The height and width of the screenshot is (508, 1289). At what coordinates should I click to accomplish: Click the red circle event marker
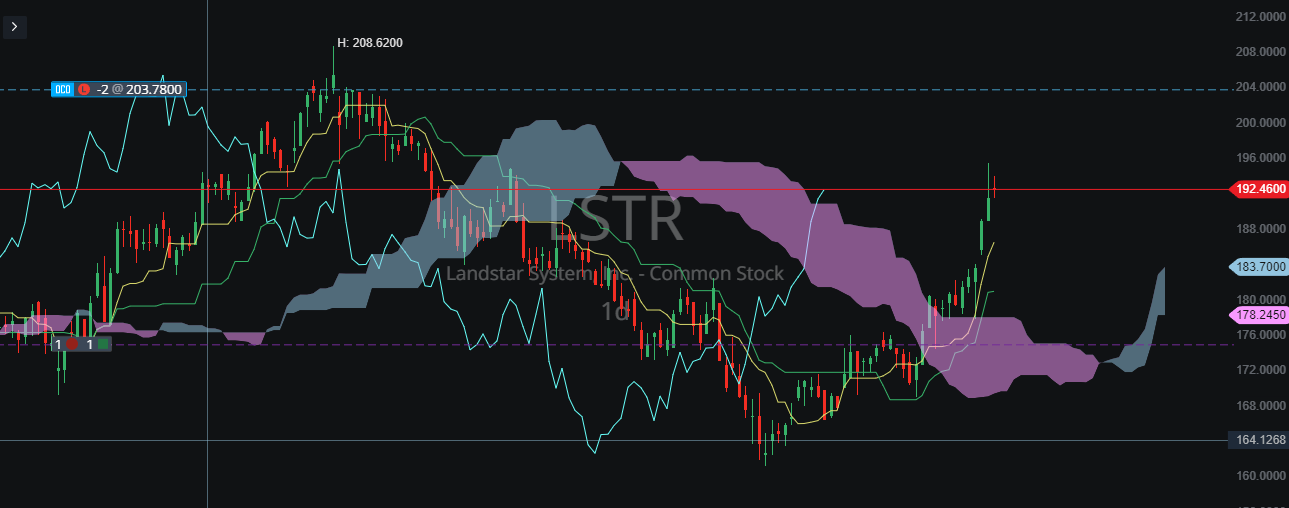tap(72, 344)
